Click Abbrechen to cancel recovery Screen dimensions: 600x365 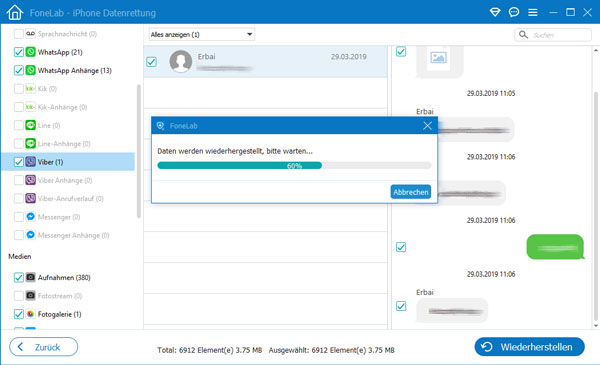[x=411, y=192]
